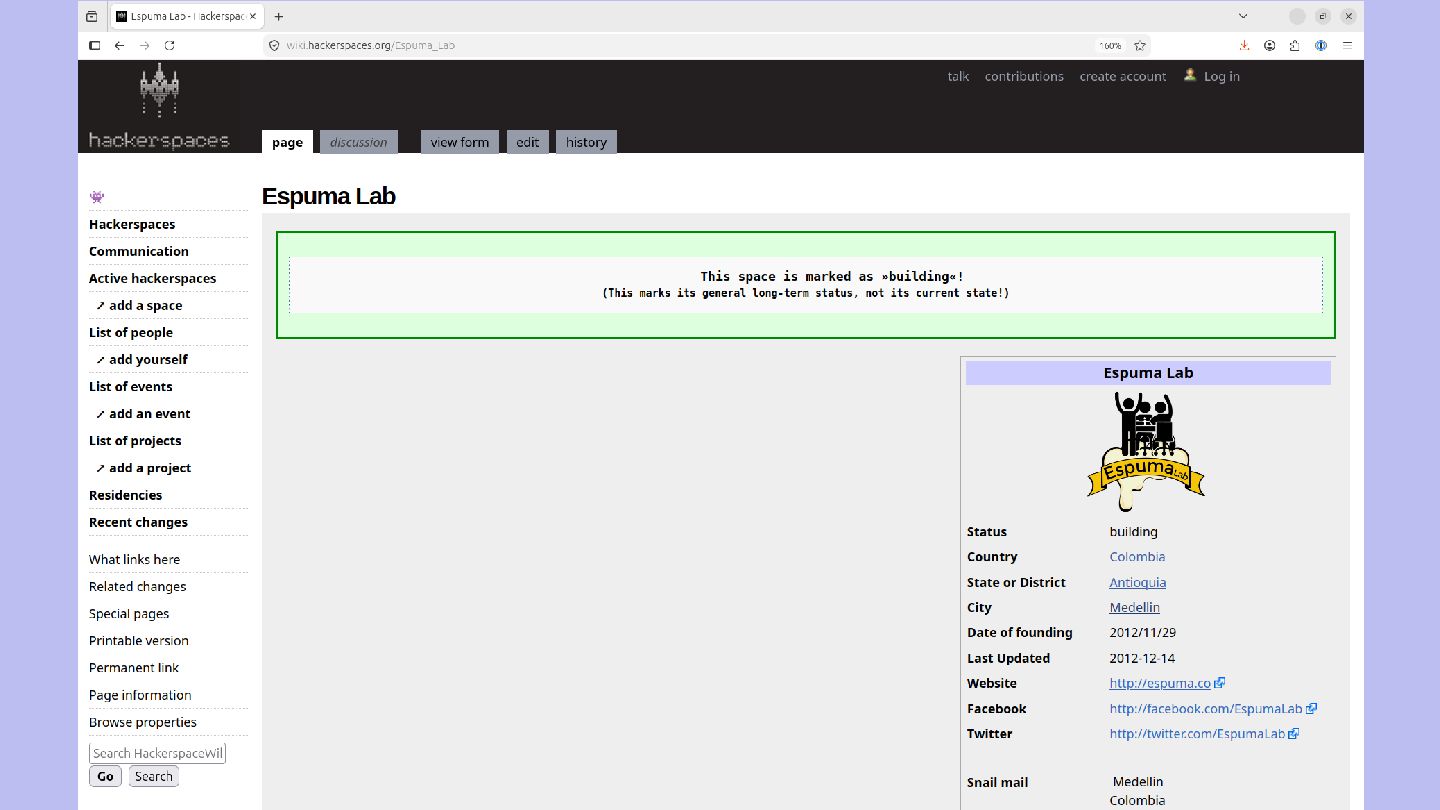Click the blue extension icon in the toolbar
Image resolution: width=1440 pixels, height=810 pixels.
coord(1321,45)
